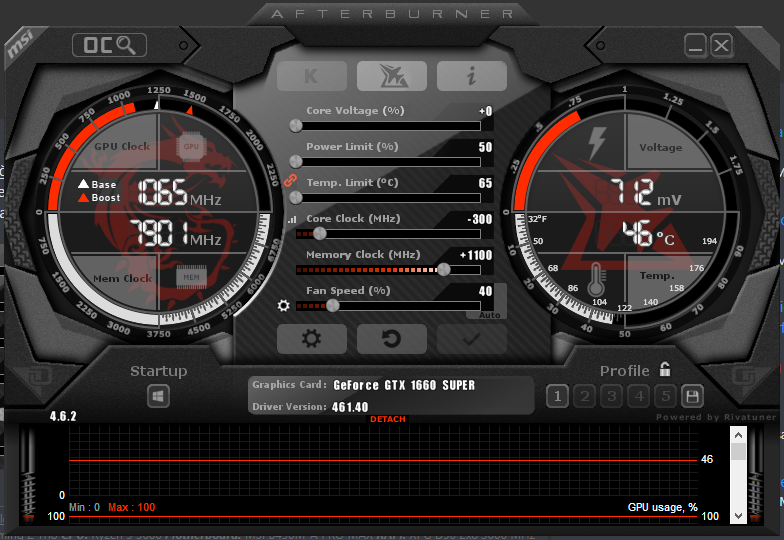Save the current profile with floppy icon
Viewport: 784px width, 540px height.
pos(692,397)
